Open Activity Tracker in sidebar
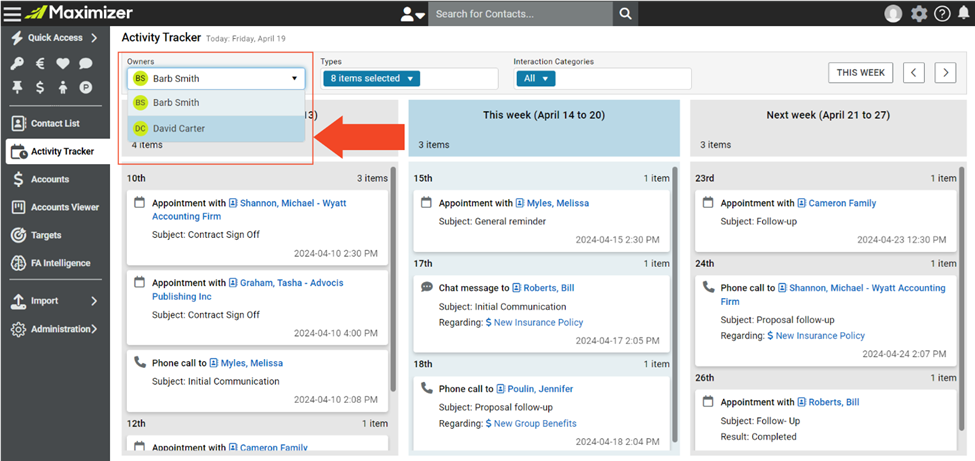The height and width of the screenshot is (461, 975). tap(57, 151)
